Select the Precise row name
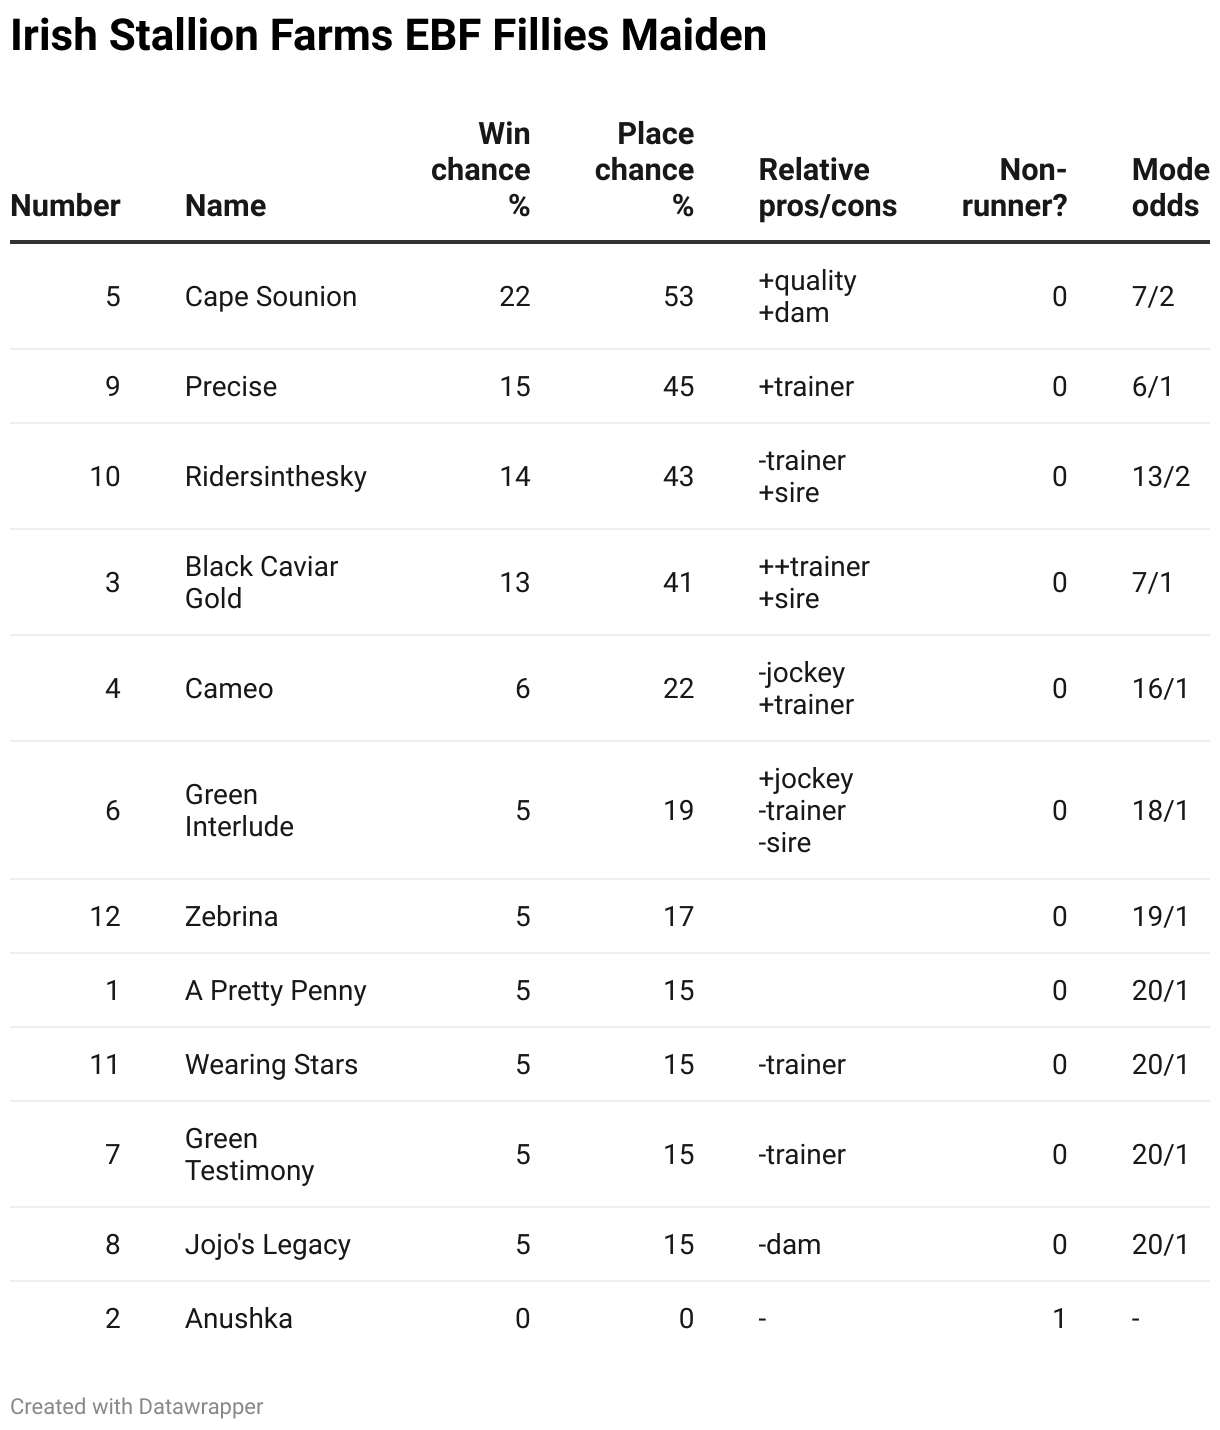This screenshot has height=1430, width=1220. tap(231, 387)
